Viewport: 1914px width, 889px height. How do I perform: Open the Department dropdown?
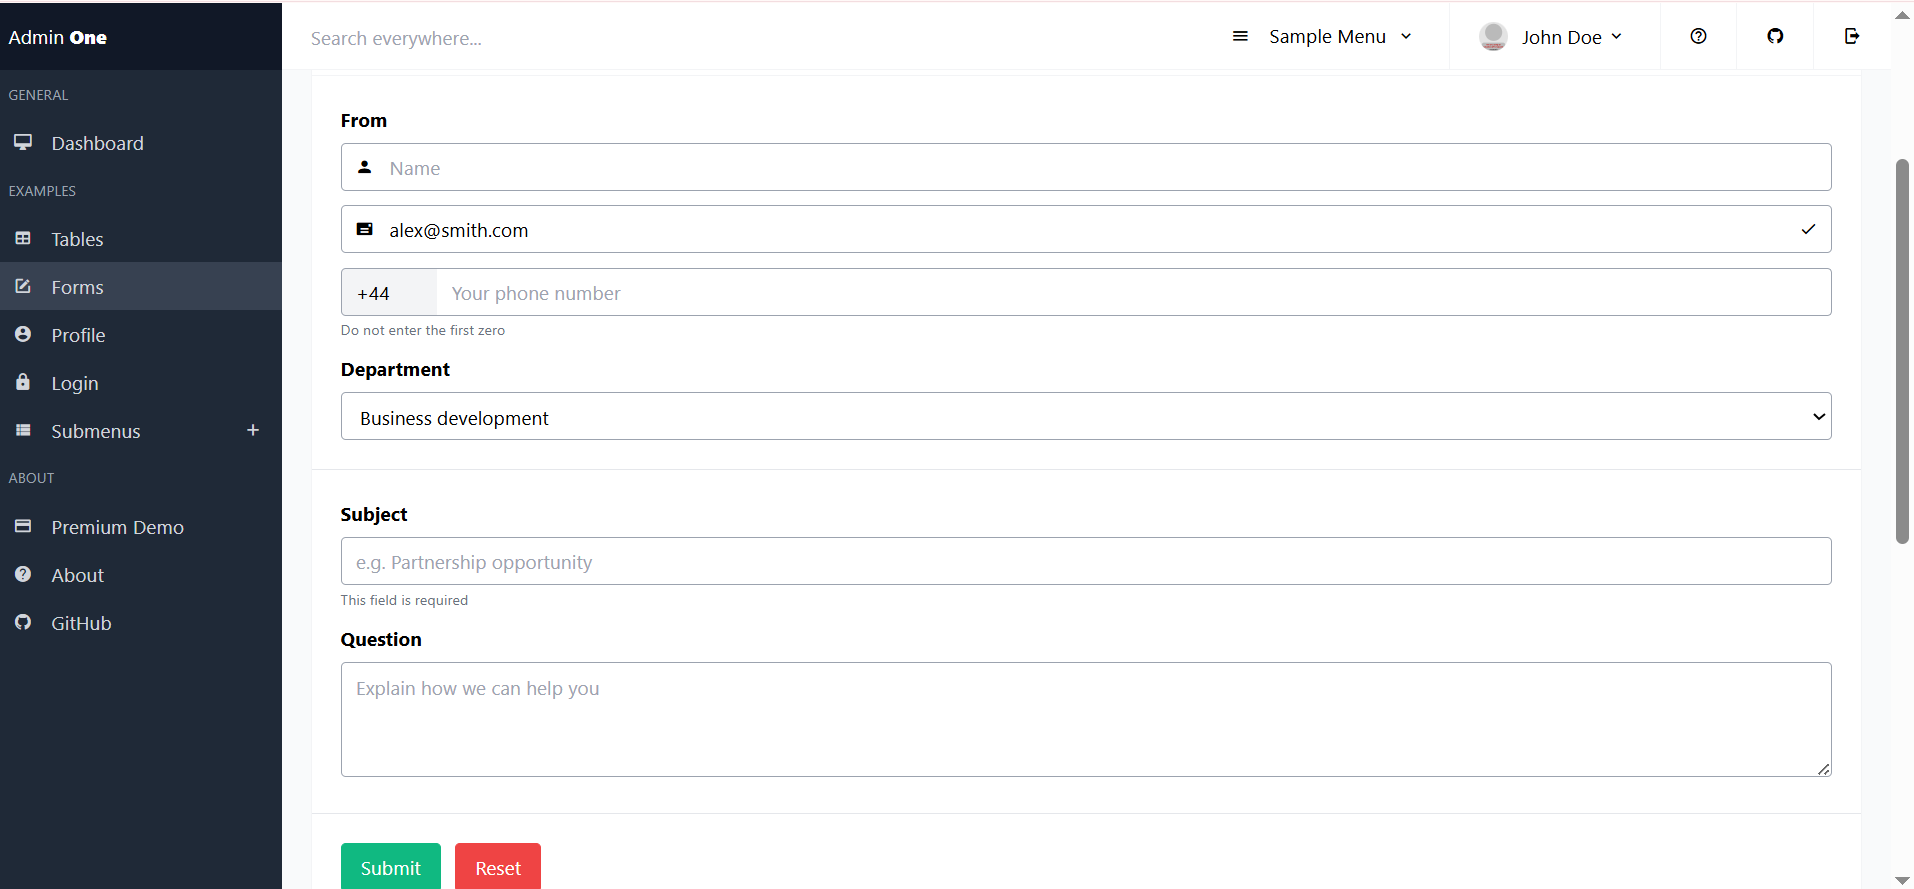1085,417
